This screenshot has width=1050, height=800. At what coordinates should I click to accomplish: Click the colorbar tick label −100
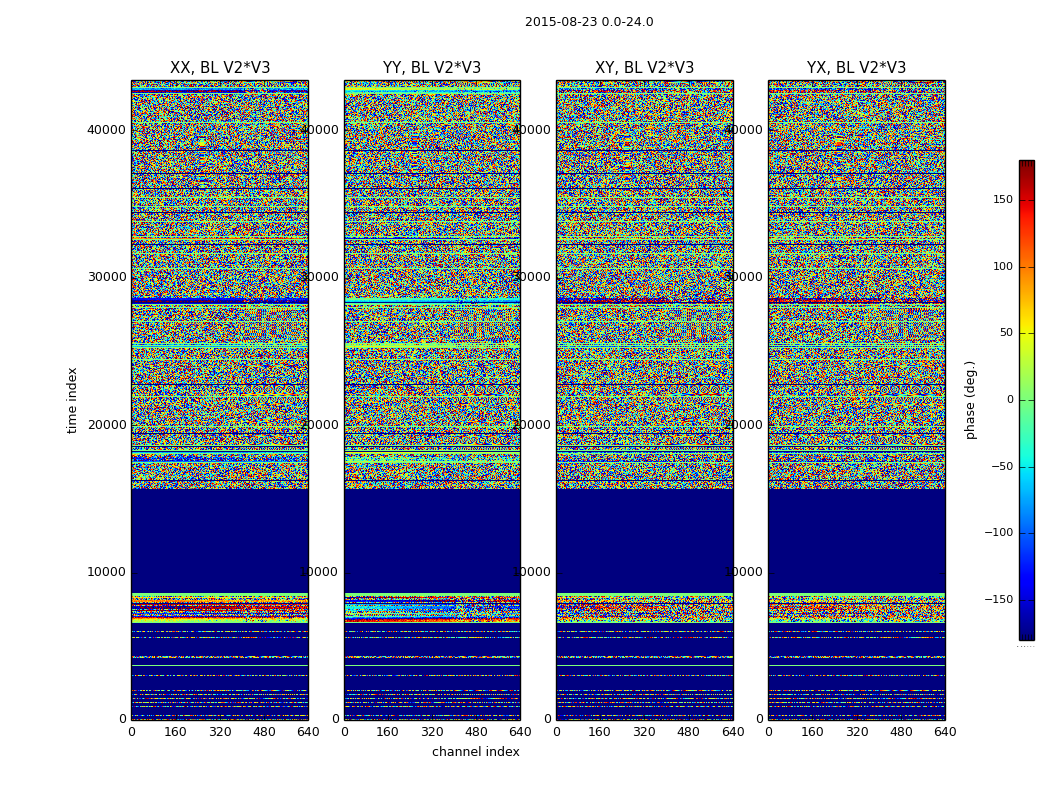click(998, 533)
